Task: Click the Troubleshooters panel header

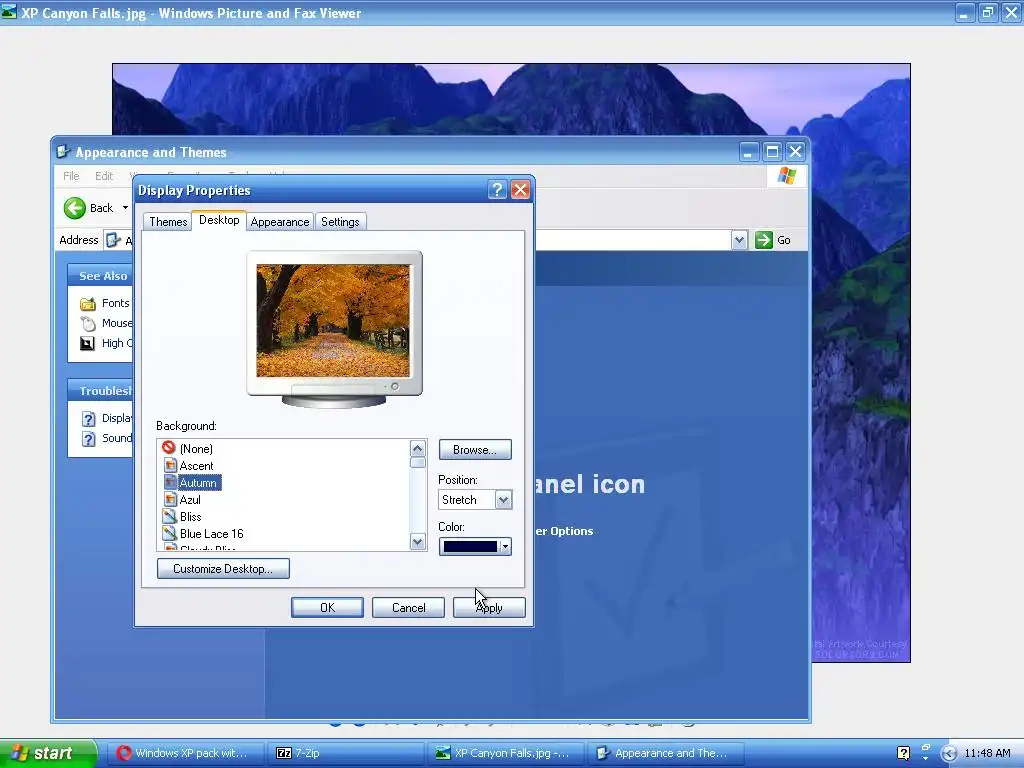Action: pos(100,391)
